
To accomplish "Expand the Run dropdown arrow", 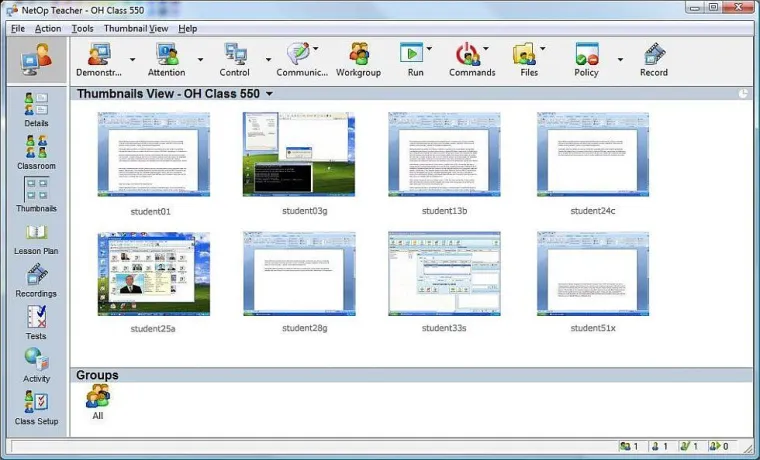I will point(430,48).
